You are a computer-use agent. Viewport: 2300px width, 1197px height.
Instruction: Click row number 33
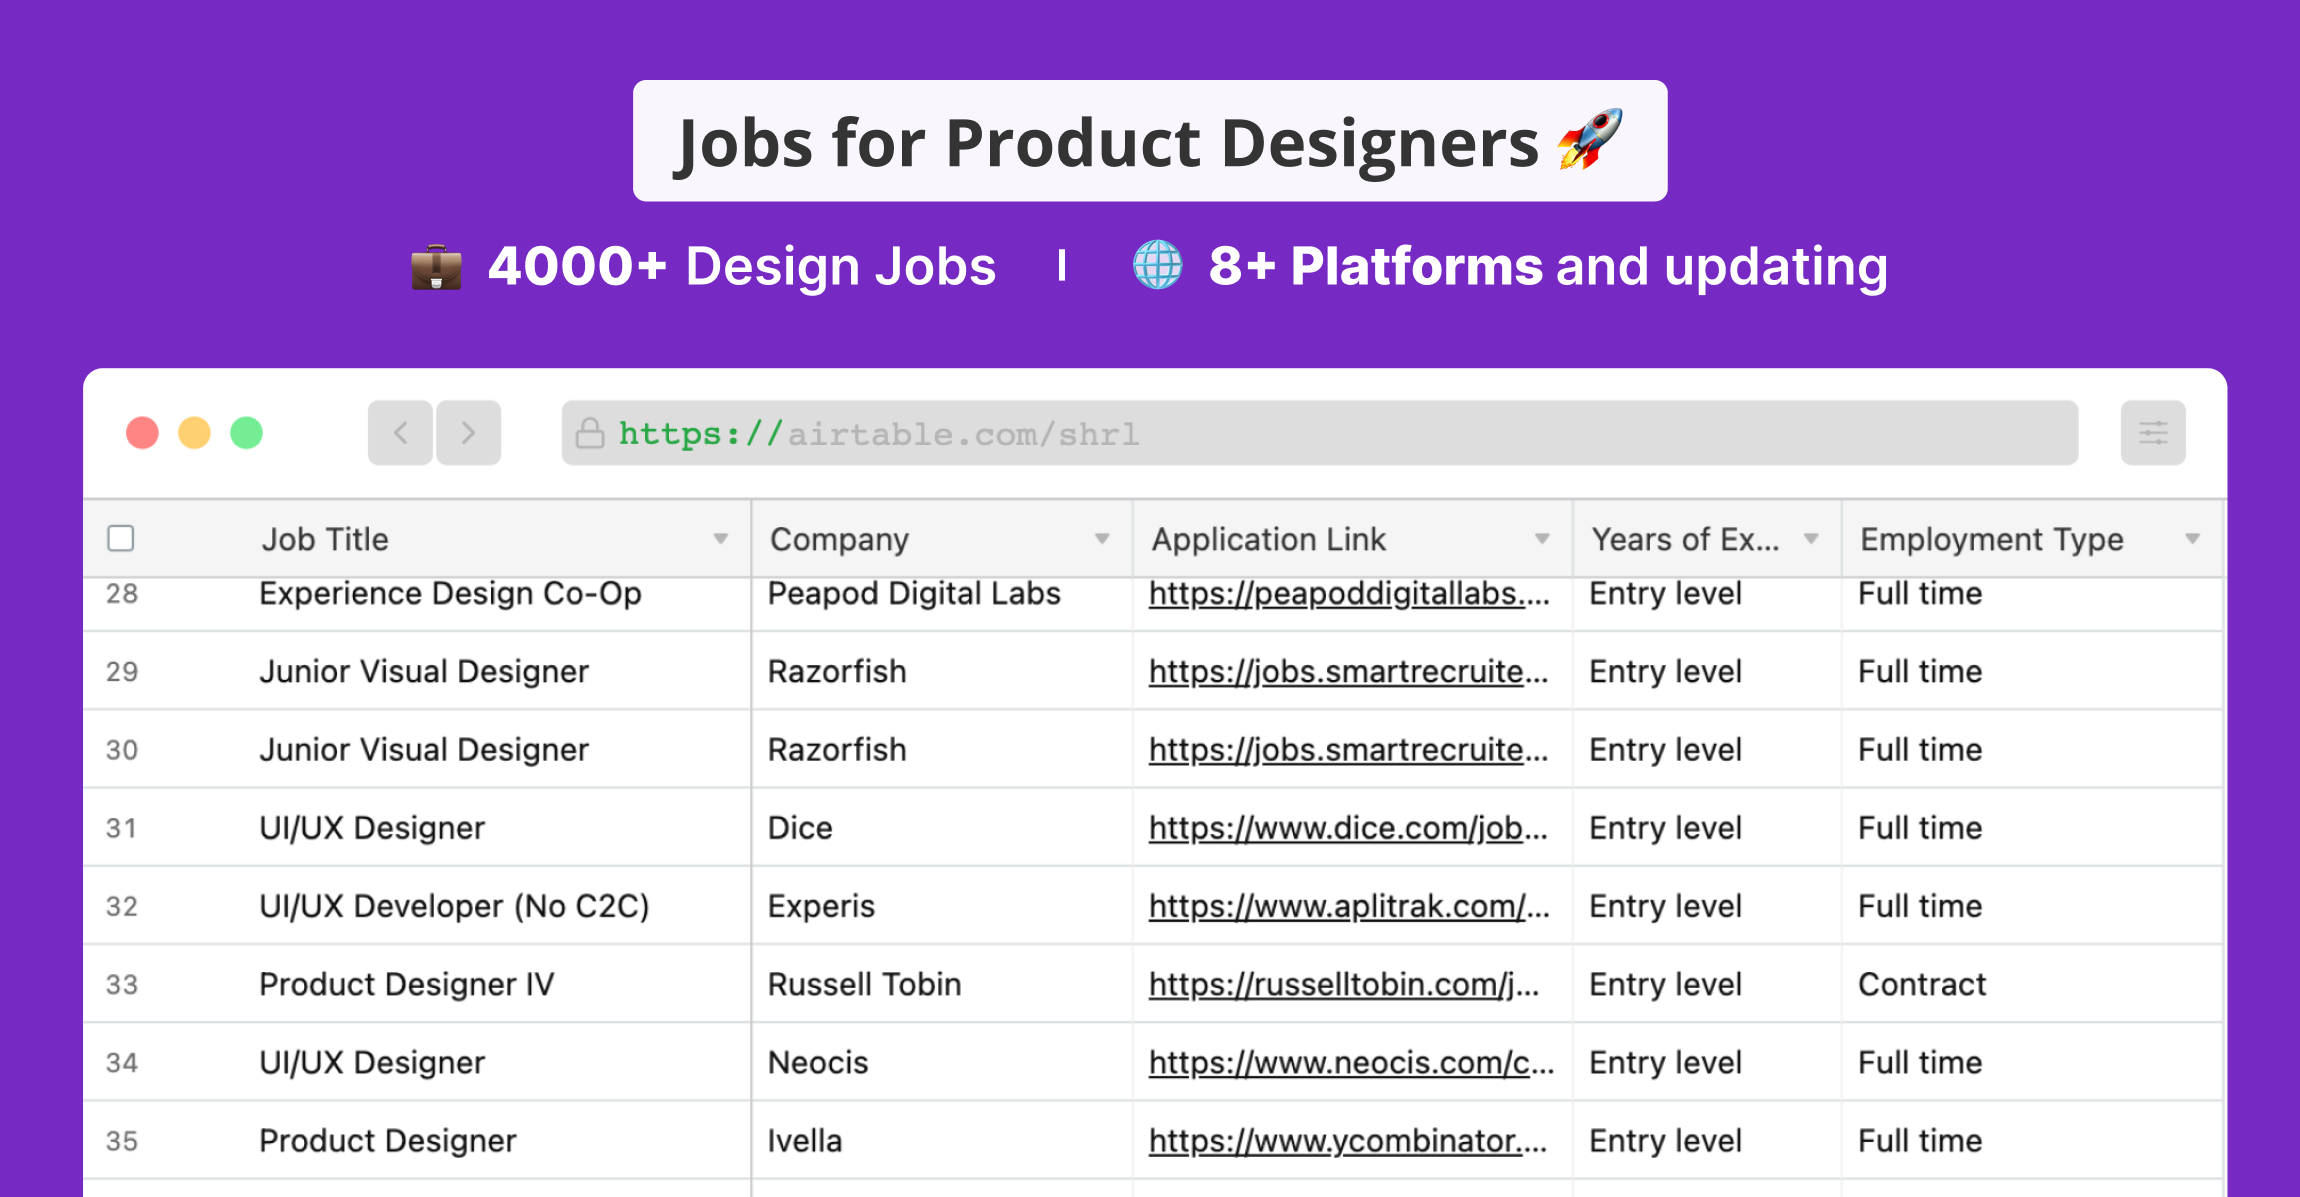[122, 985]
